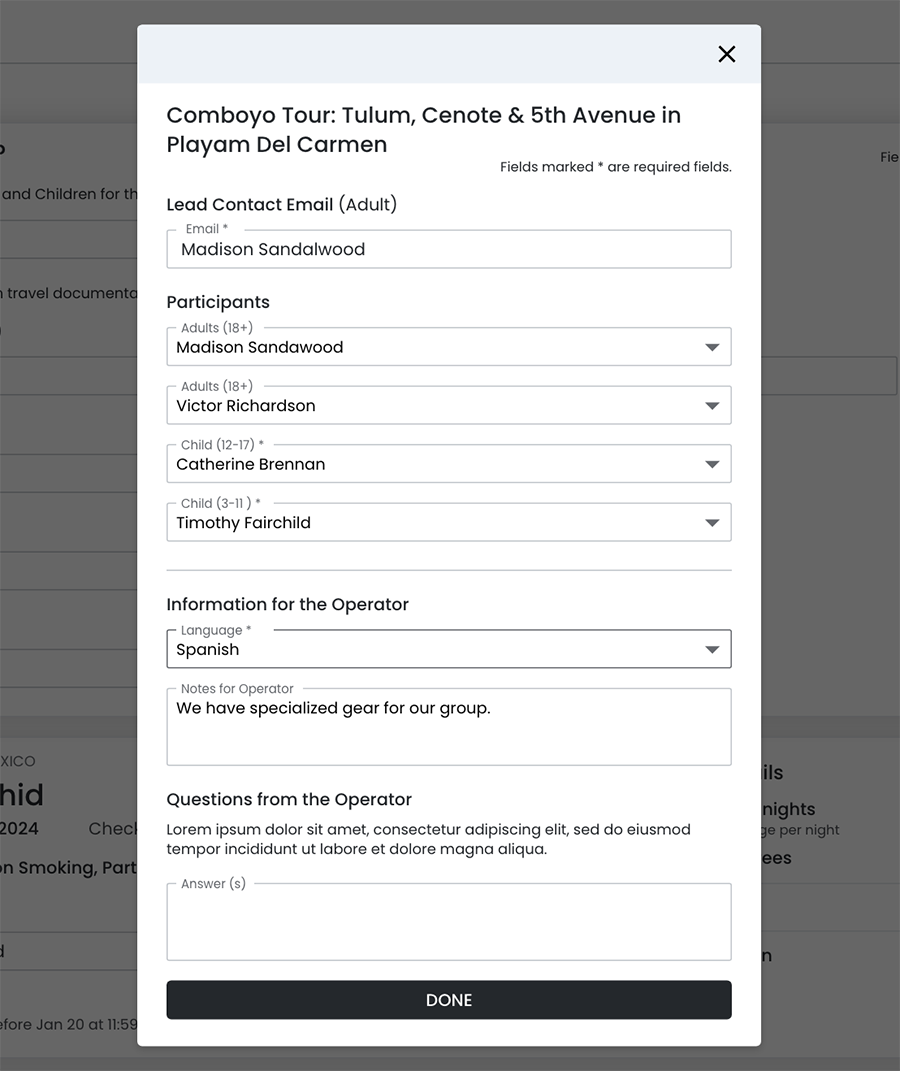
Task: Close the tour booking dialog
Action: point(727,54)
